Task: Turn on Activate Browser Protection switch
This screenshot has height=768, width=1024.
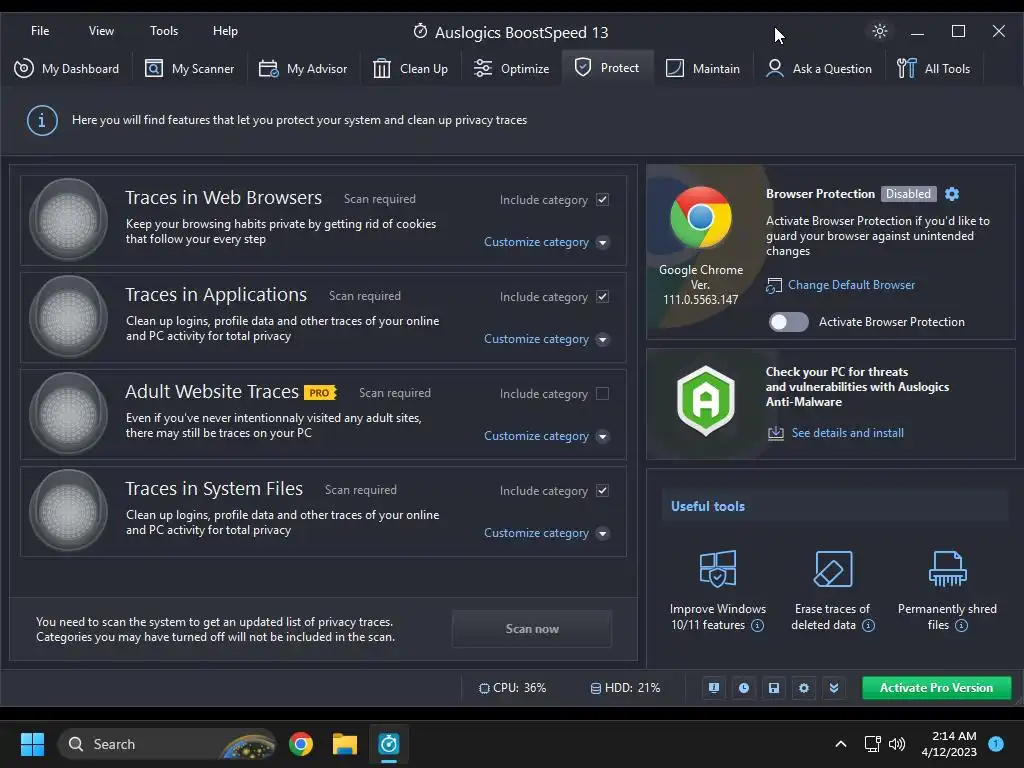Action: (788, 322)
